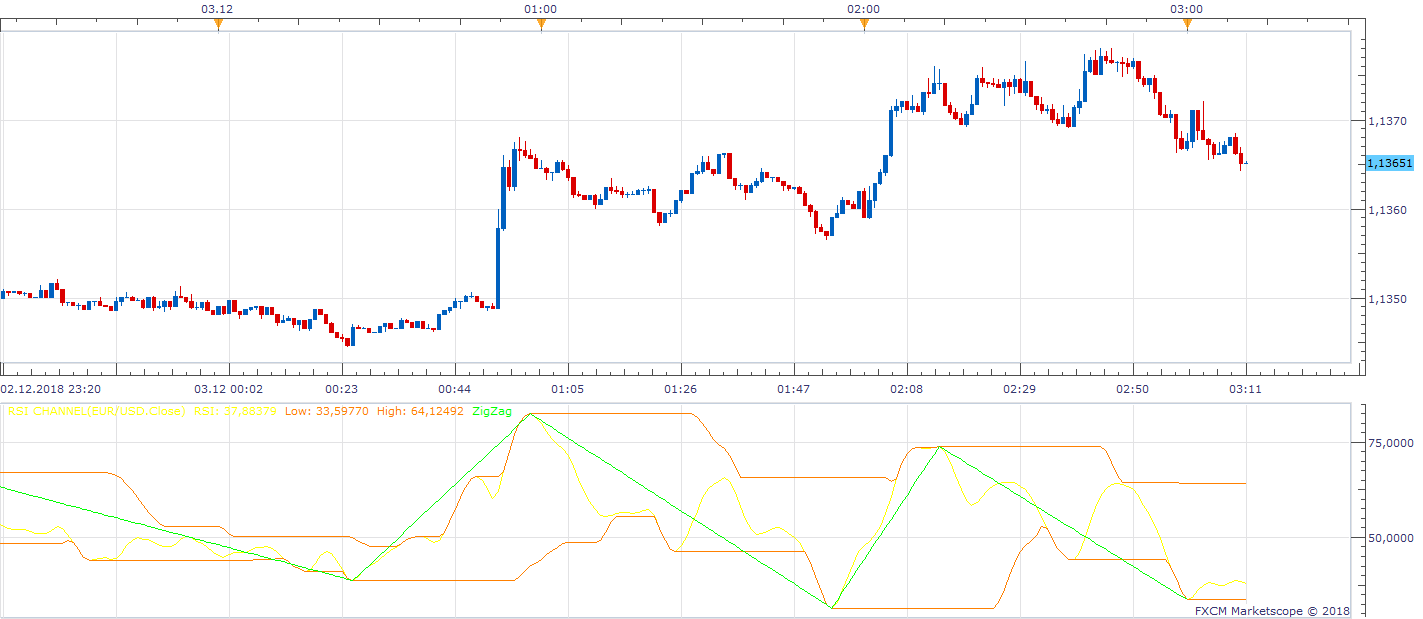Click the 01:00 hour label at top
The width and height of the screenshot is (1423, 619).
541,9
